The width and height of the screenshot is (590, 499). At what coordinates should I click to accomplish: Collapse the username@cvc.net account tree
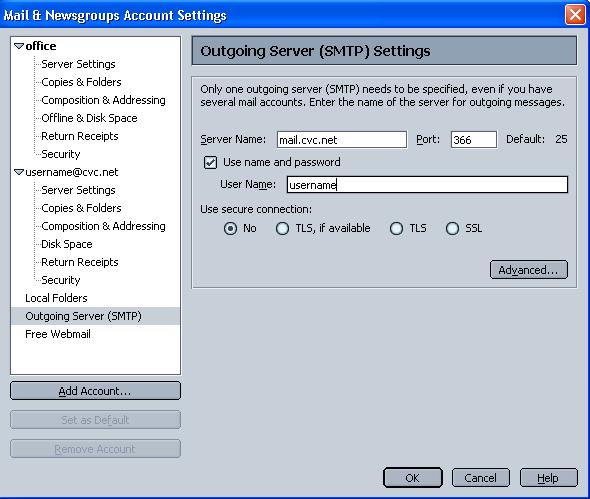click(19, 172)
